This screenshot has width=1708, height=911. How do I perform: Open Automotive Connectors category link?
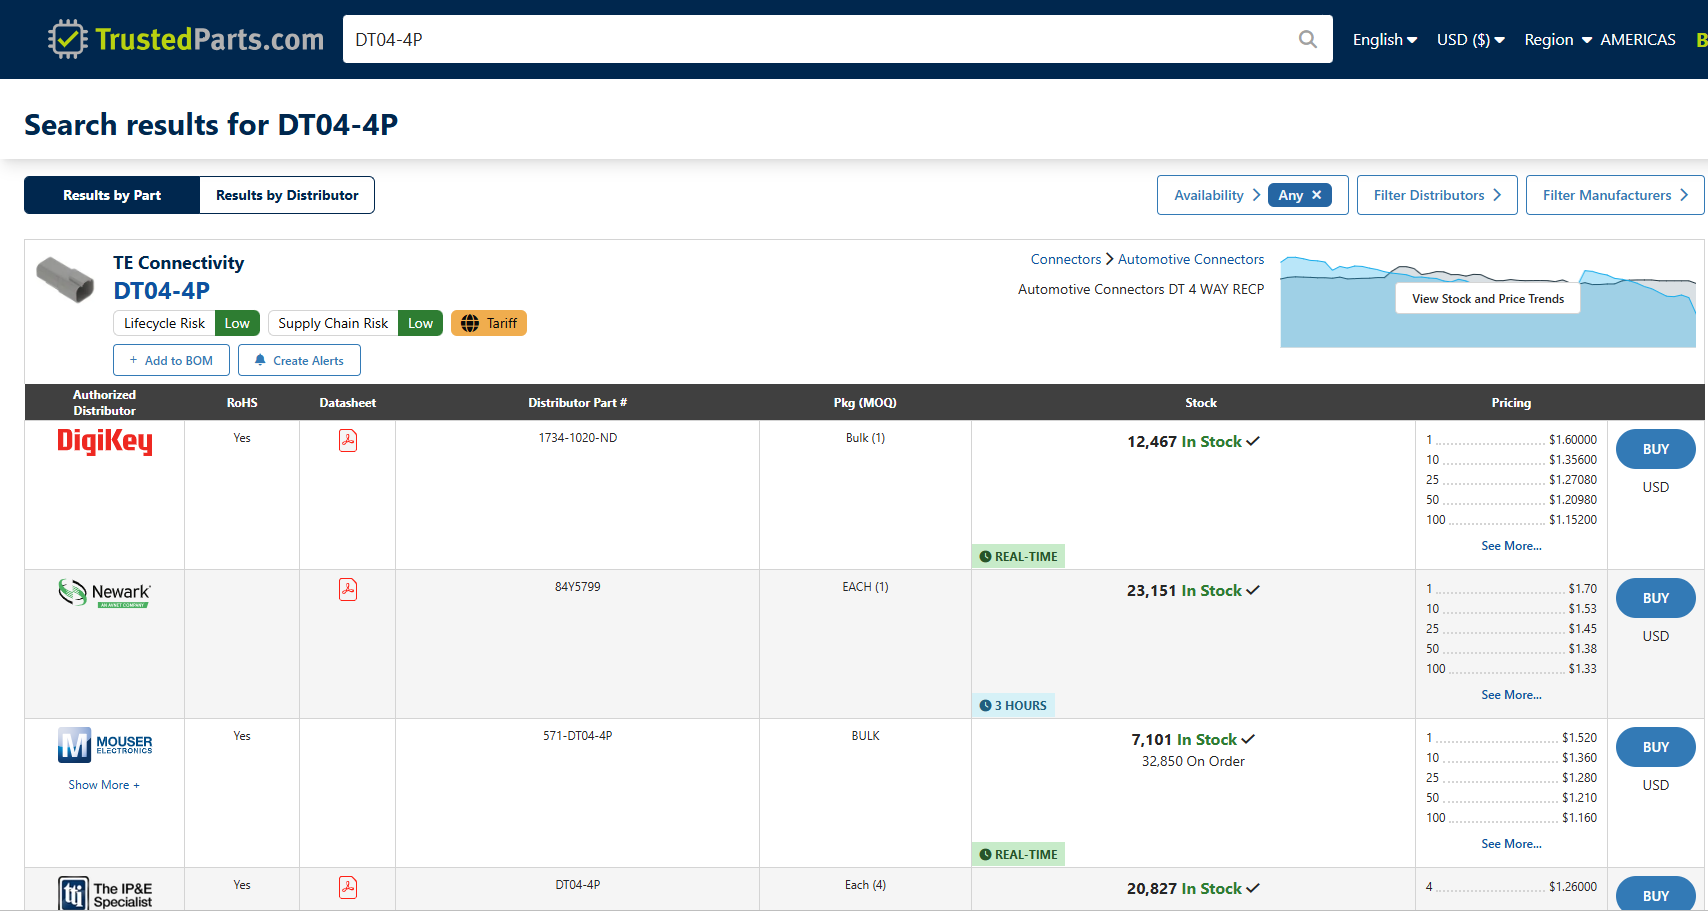coord(1191,259)
